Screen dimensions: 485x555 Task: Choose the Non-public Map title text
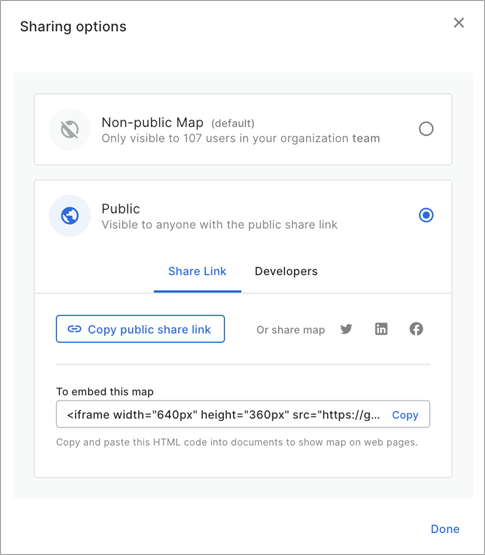point(153,122)
